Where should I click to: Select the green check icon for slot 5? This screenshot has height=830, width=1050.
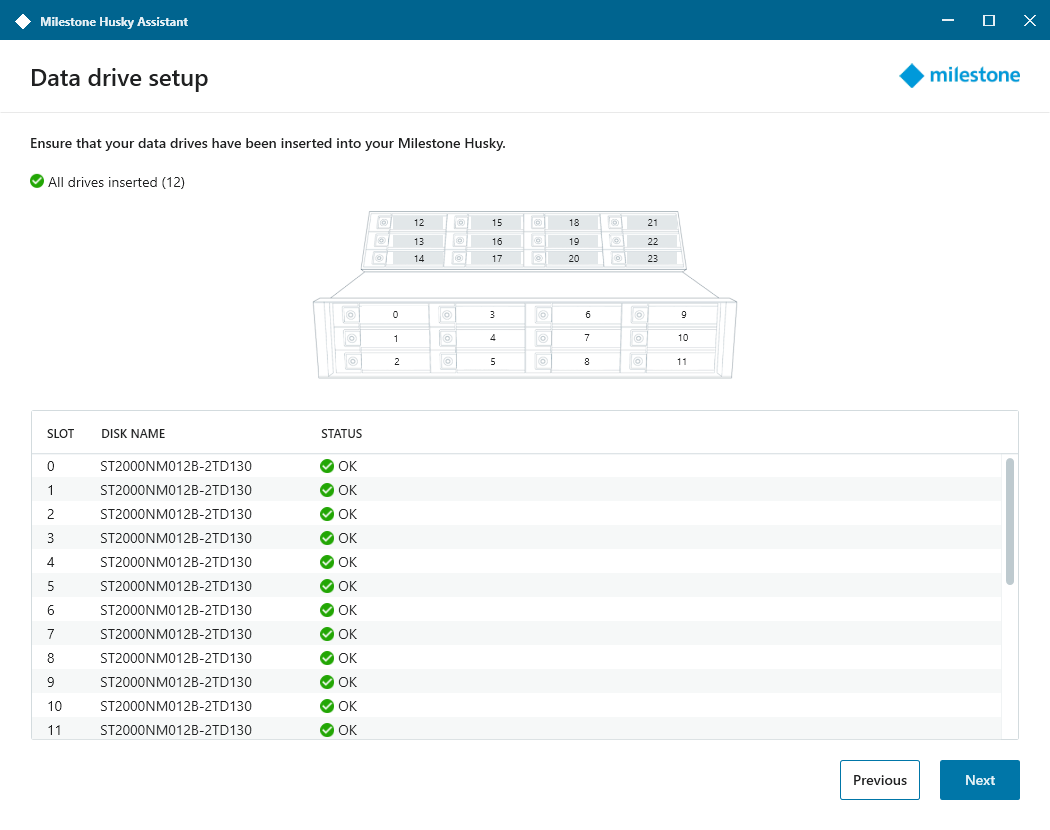click(x=327, y=586)
